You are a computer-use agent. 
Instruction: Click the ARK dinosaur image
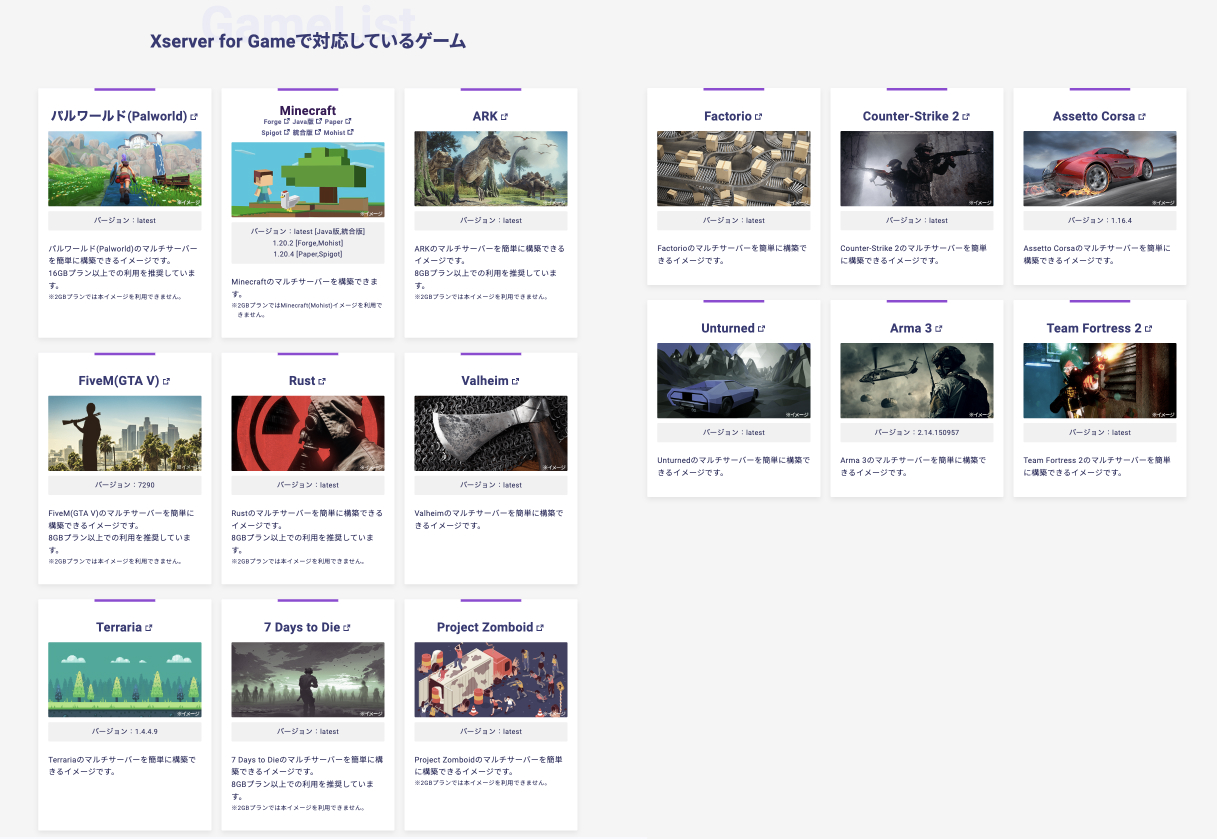[490, 168]
